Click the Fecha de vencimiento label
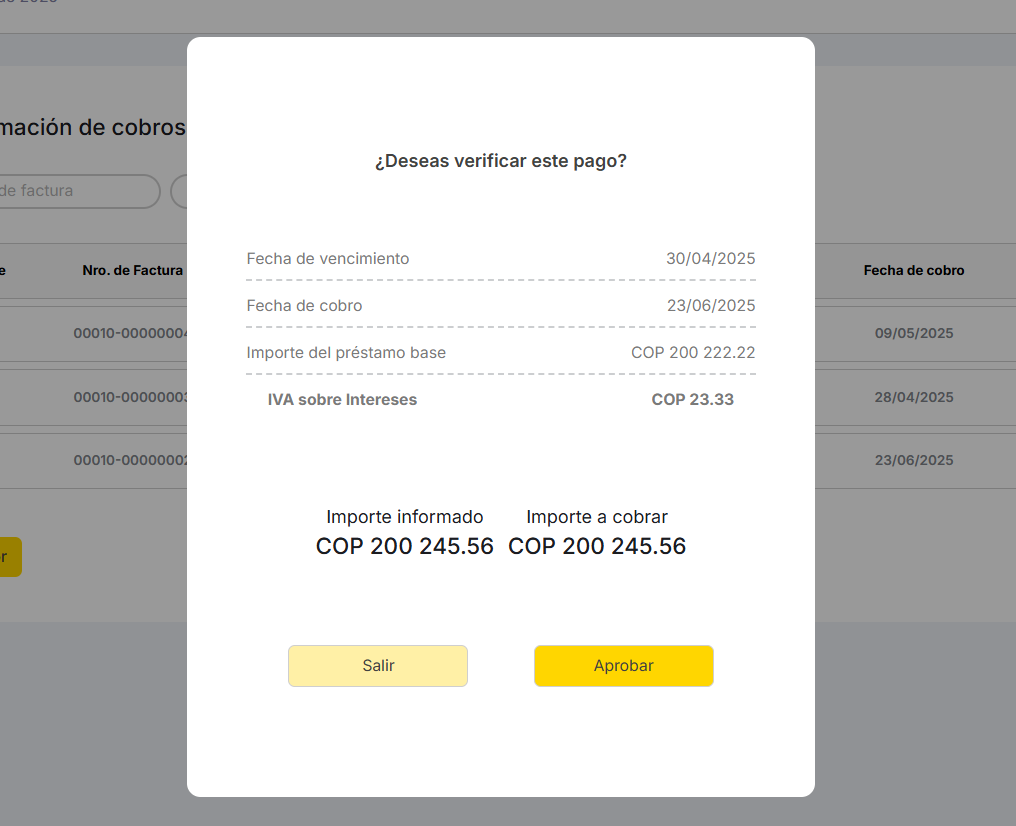 [328, 259]
